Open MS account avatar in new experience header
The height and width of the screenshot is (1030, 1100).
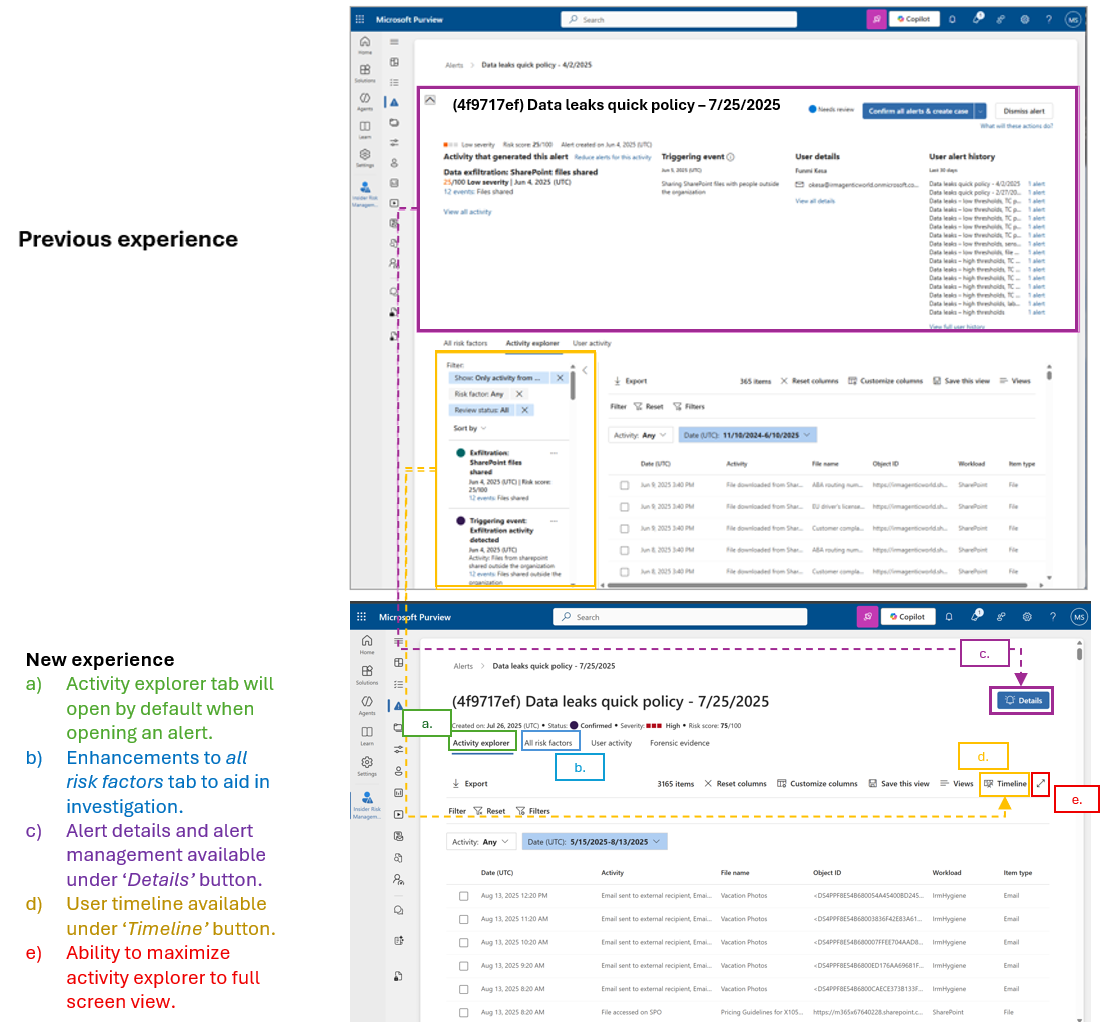[x=1079, y=617]
